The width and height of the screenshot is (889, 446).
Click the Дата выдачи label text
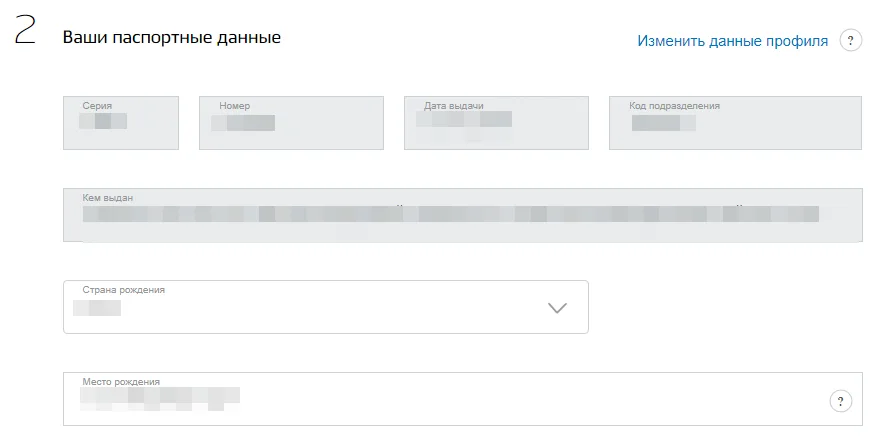point(454,105)
